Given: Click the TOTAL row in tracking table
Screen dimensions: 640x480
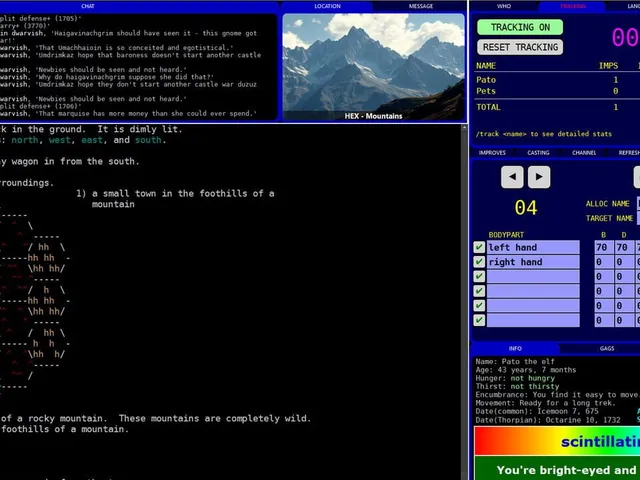Looking at the screenshot, I should coord(557,107).
